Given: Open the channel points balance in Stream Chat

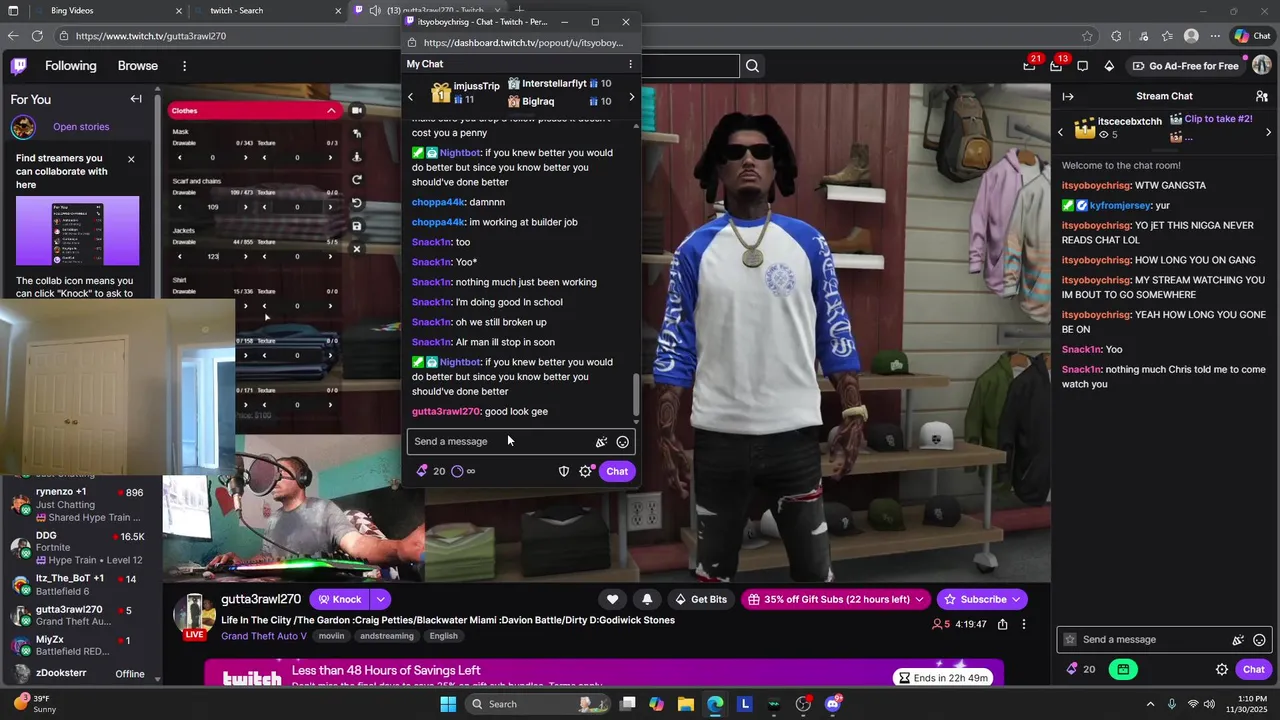Looking at the screenshot, I should (x=1080, y=669).
